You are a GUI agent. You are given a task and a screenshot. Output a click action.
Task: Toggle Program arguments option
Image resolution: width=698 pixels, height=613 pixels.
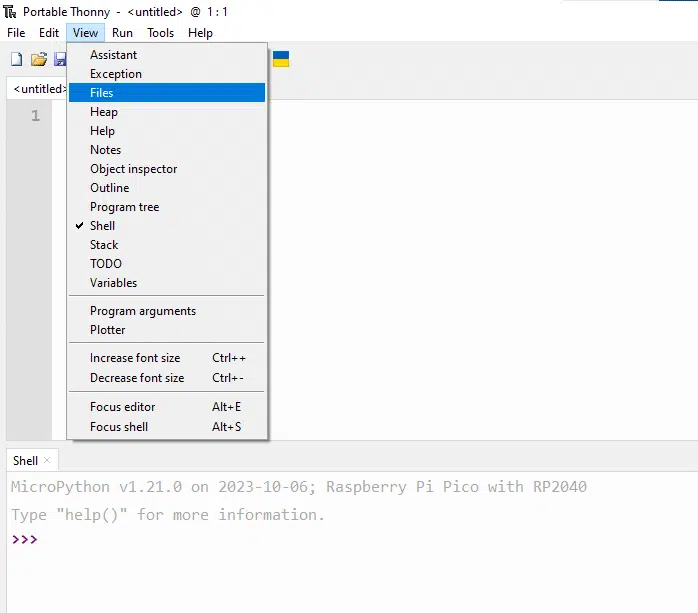167,311
